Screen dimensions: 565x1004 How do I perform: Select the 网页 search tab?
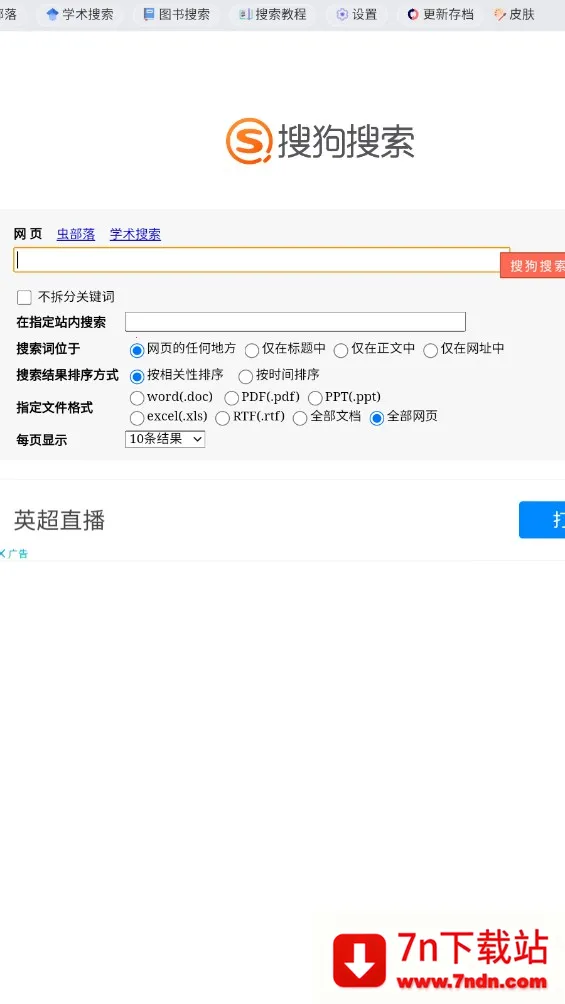pos(28,234)
